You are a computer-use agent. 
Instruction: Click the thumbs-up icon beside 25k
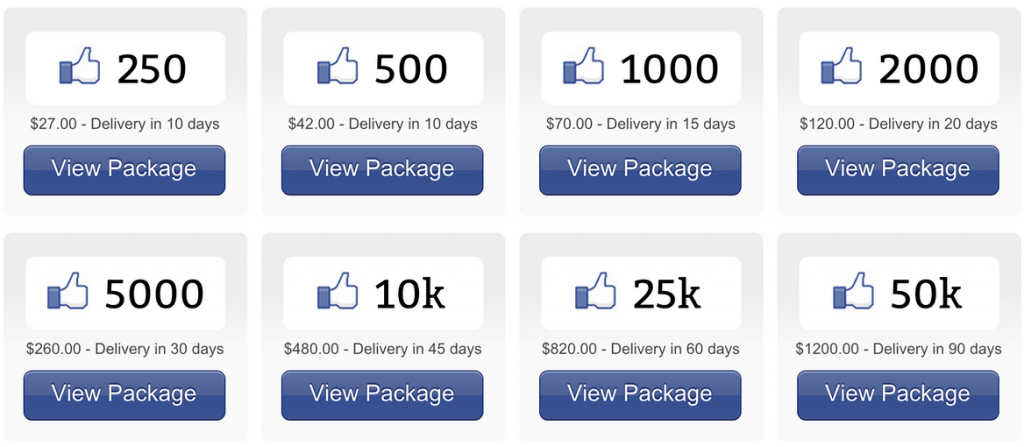pyautogui.click(x=596, y=291)
